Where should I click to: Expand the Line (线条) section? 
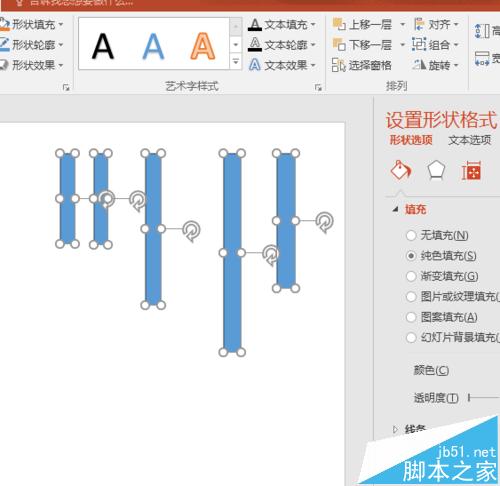[x=395, y=430]
